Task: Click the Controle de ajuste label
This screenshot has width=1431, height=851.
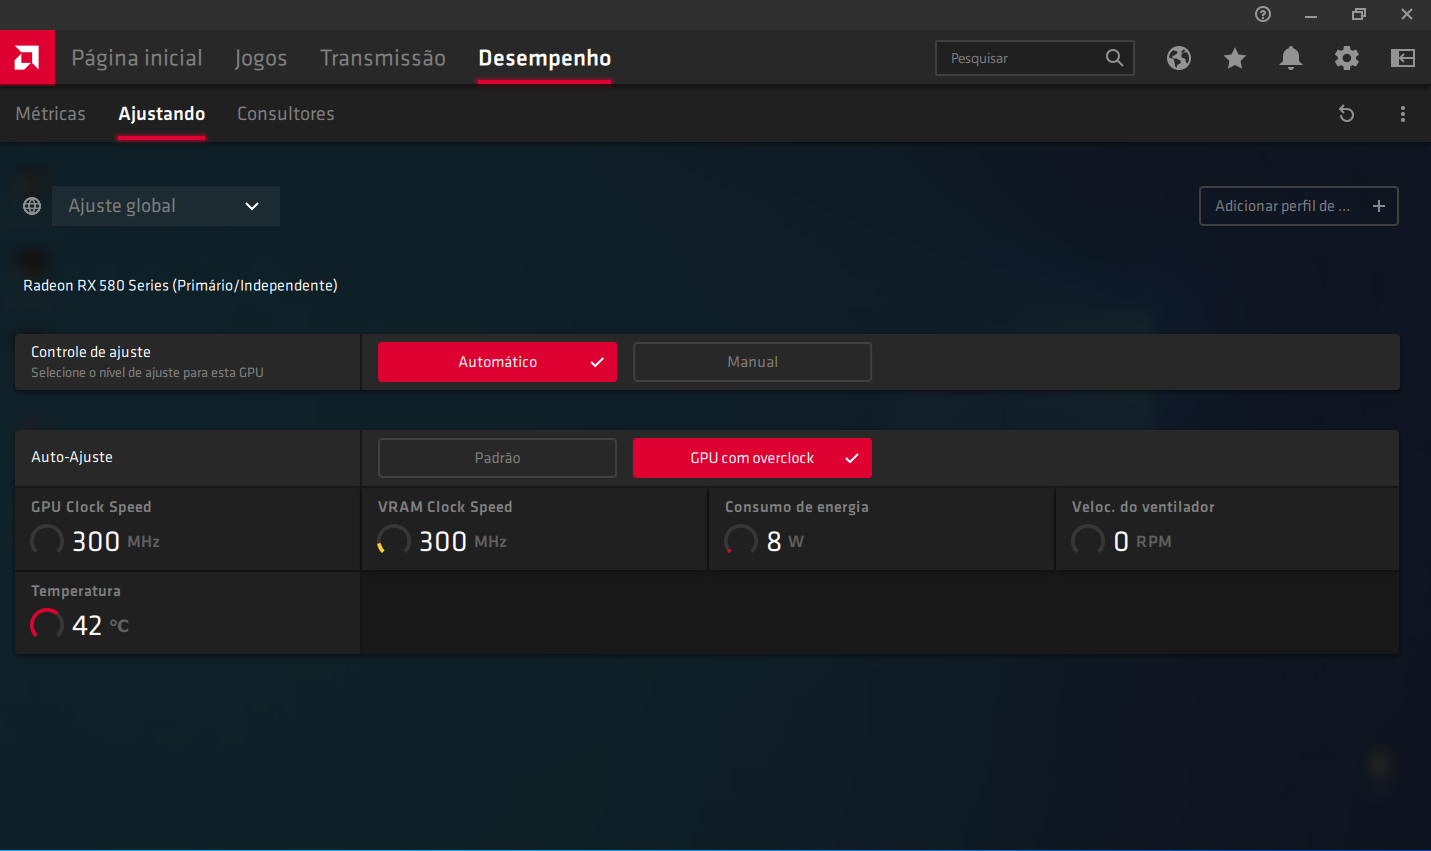Action: [91, 352]
